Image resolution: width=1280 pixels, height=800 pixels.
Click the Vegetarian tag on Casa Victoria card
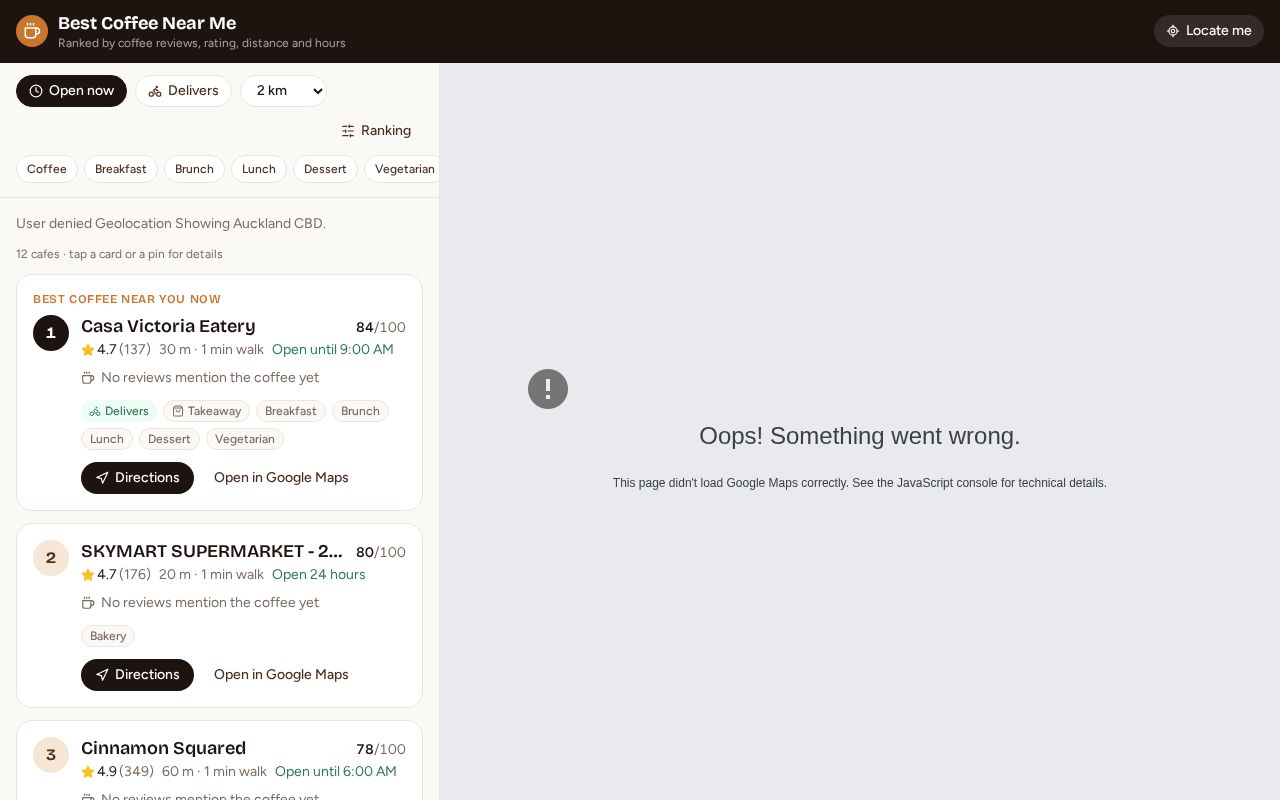tap(245, 439)
